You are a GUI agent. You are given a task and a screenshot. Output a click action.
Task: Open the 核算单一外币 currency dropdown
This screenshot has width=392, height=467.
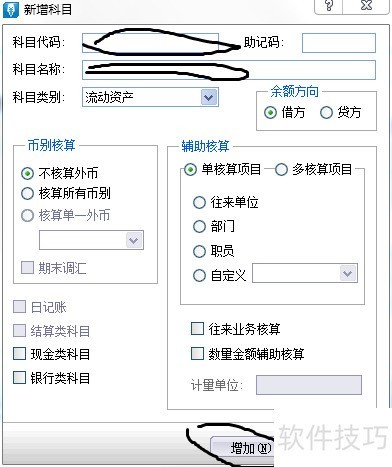coord(134,240)
